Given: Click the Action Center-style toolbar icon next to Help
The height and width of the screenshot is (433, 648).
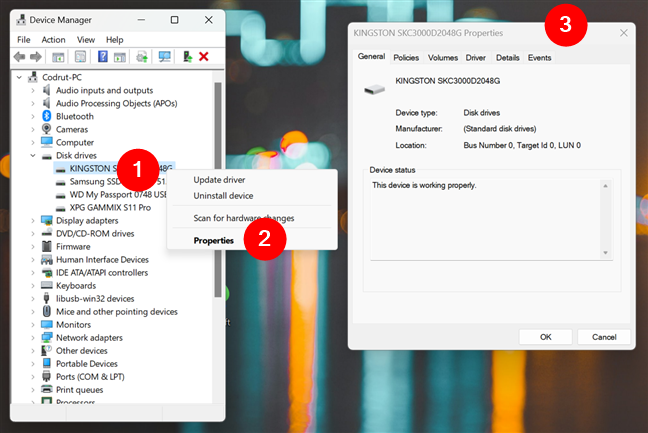Looking at the screenshot, I should [120, 57].
